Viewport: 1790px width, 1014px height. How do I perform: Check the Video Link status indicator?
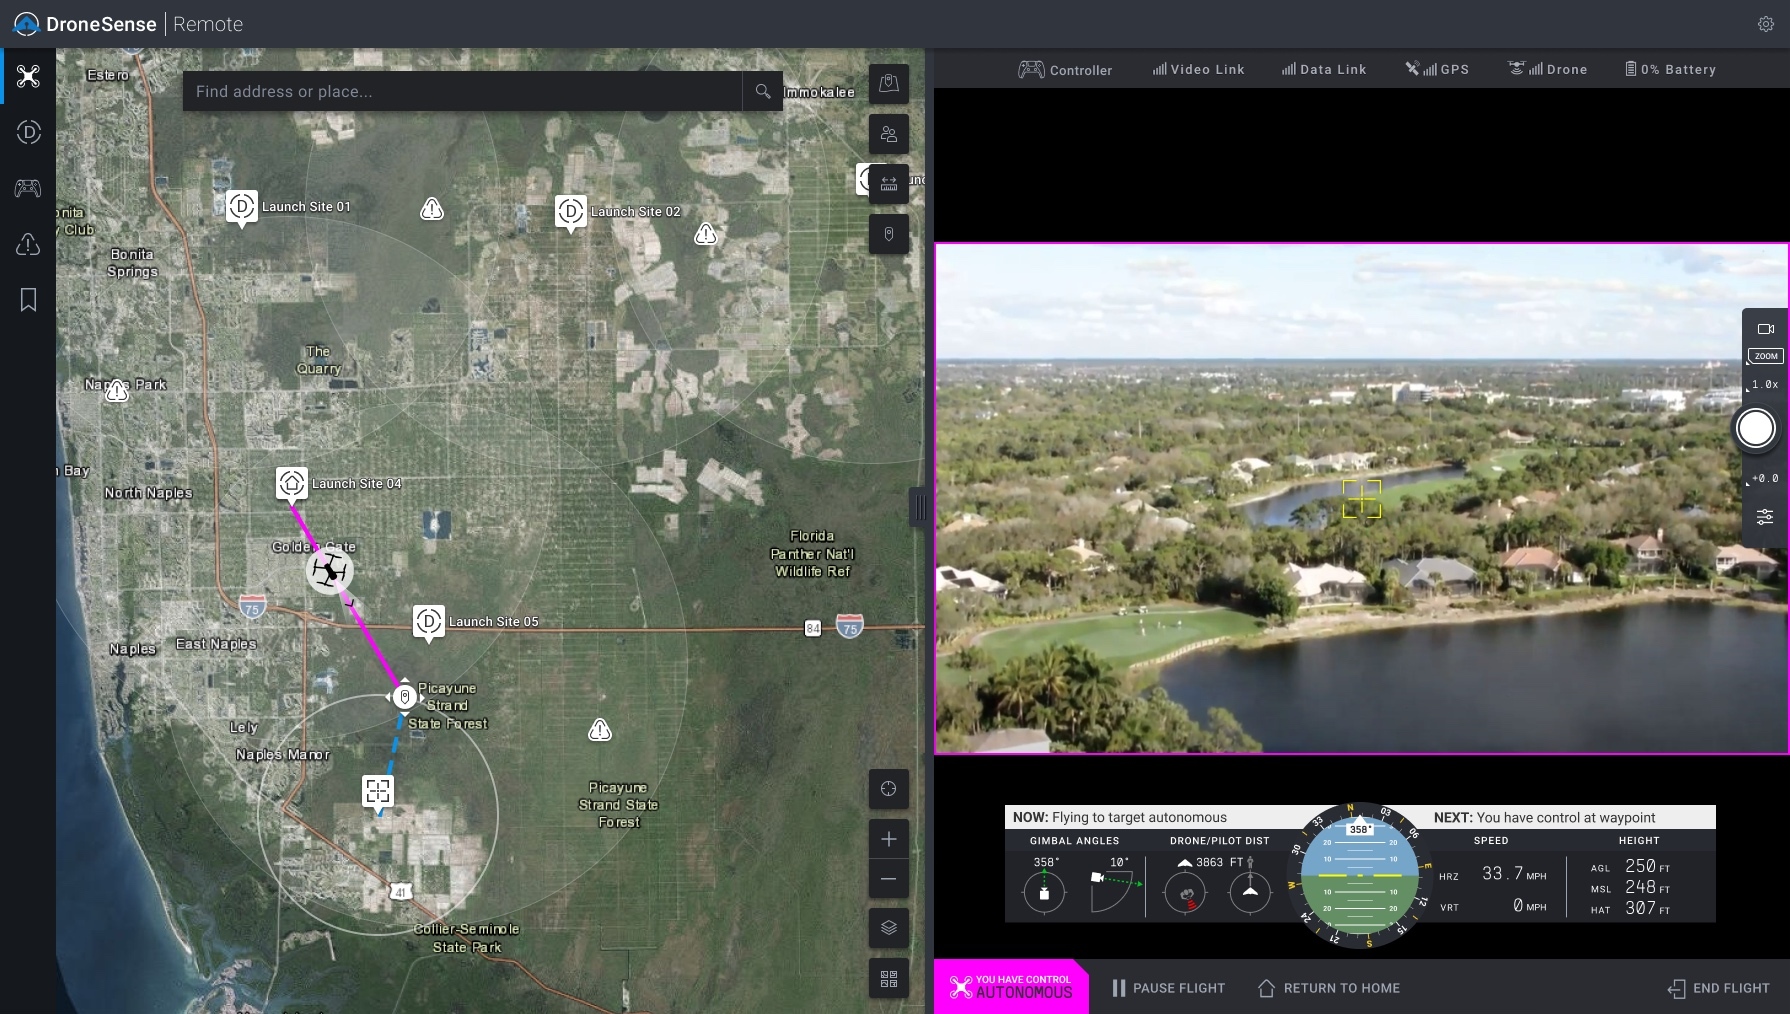[x=1198, y=70]
